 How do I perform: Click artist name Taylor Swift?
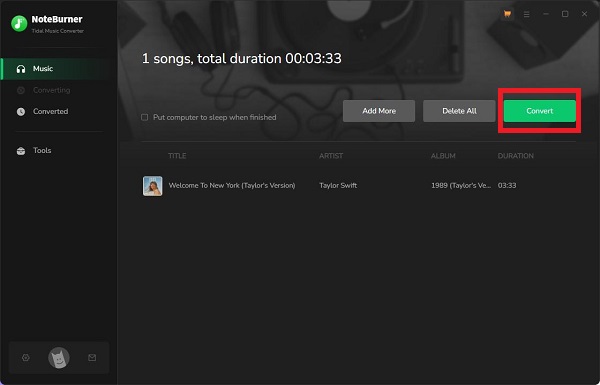point(338,186)
